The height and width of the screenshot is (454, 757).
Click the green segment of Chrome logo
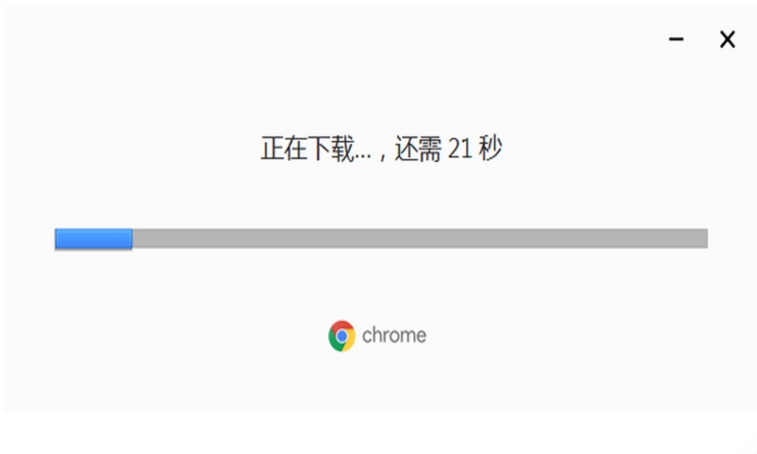(x=334, y=340)
